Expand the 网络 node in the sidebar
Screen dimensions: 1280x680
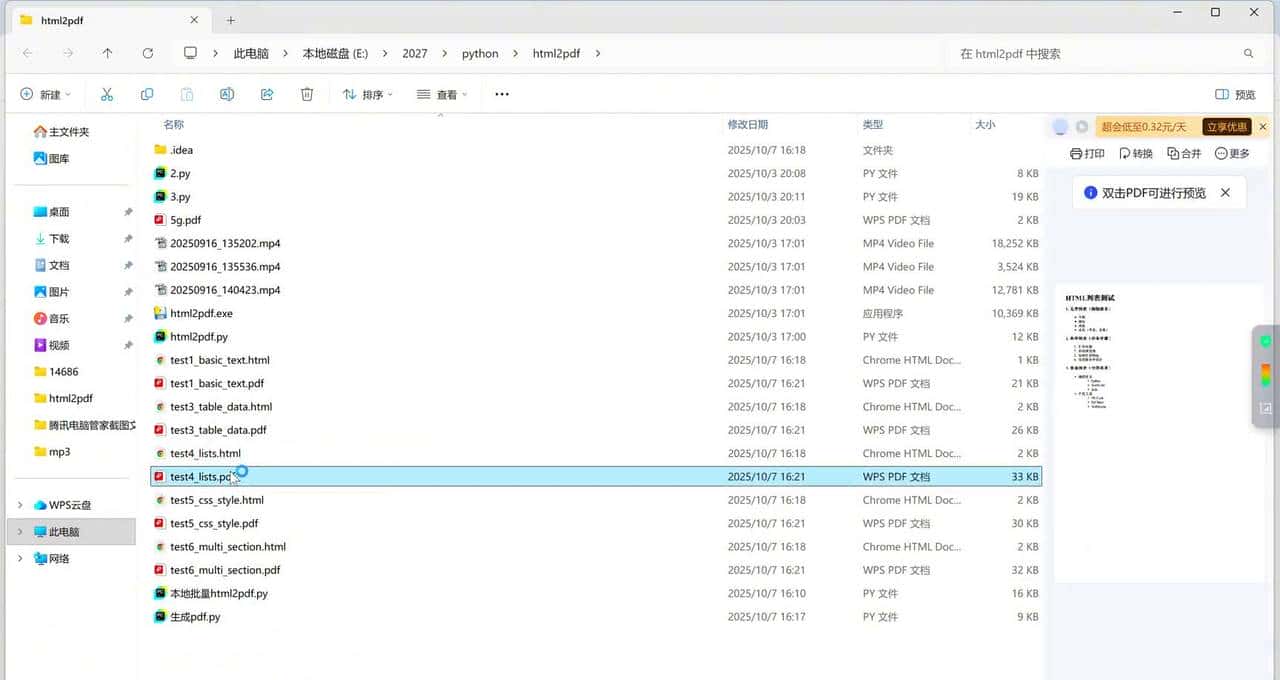tap(20, 558)
